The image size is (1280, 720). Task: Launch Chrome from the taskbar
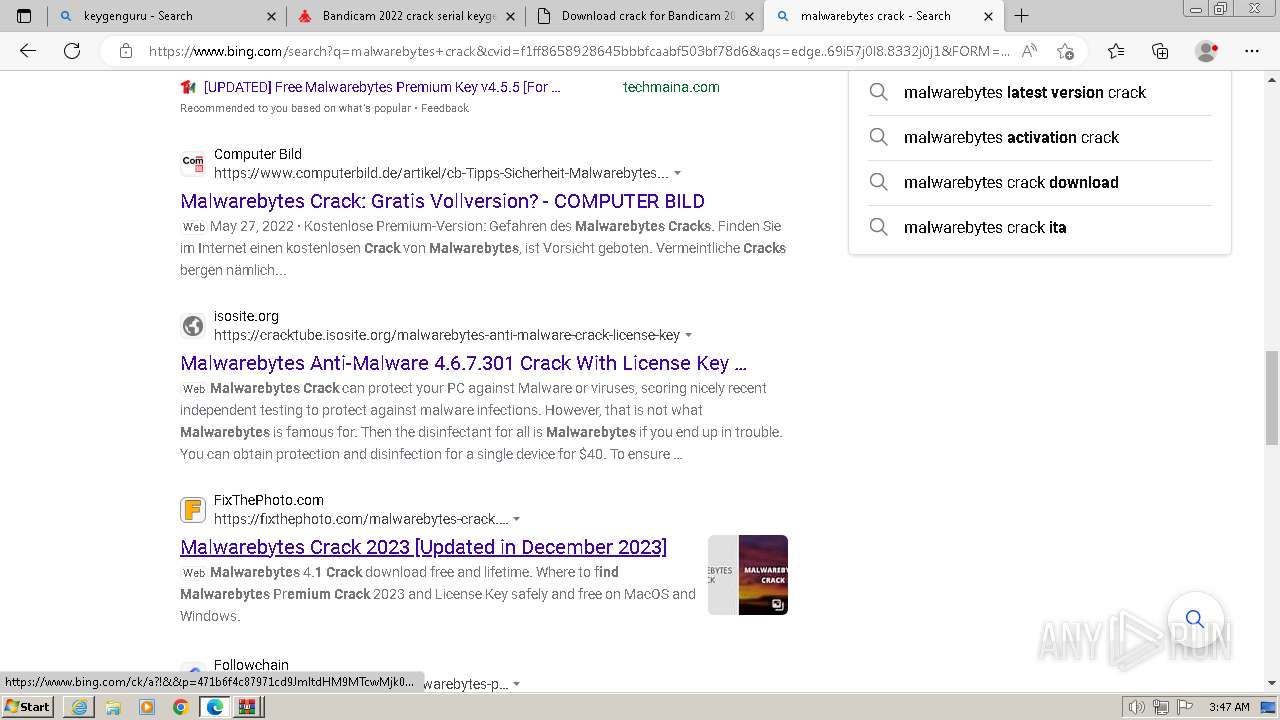(x=181, y=706)
